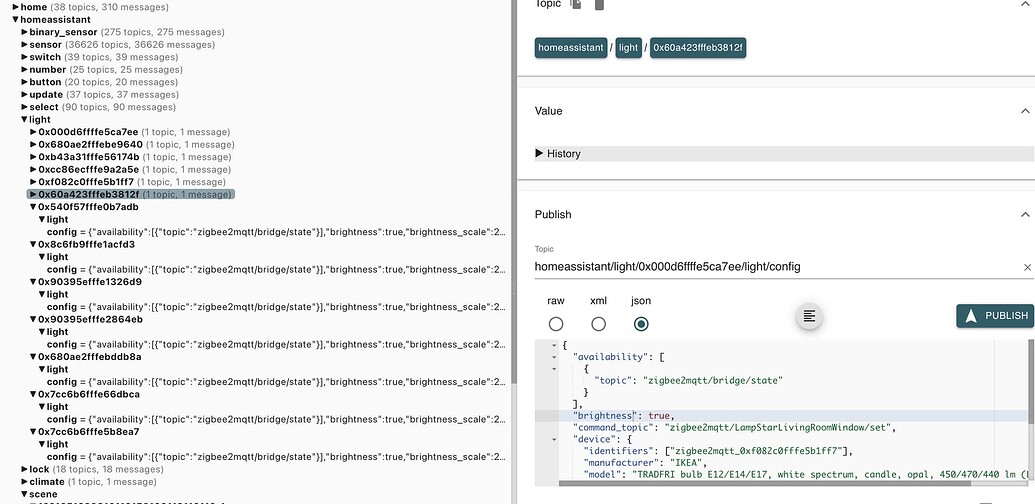Select config value under 0x540f57fffe0b7adb
This screenshot has width=1035, height=504.
[x=277, y=232]
